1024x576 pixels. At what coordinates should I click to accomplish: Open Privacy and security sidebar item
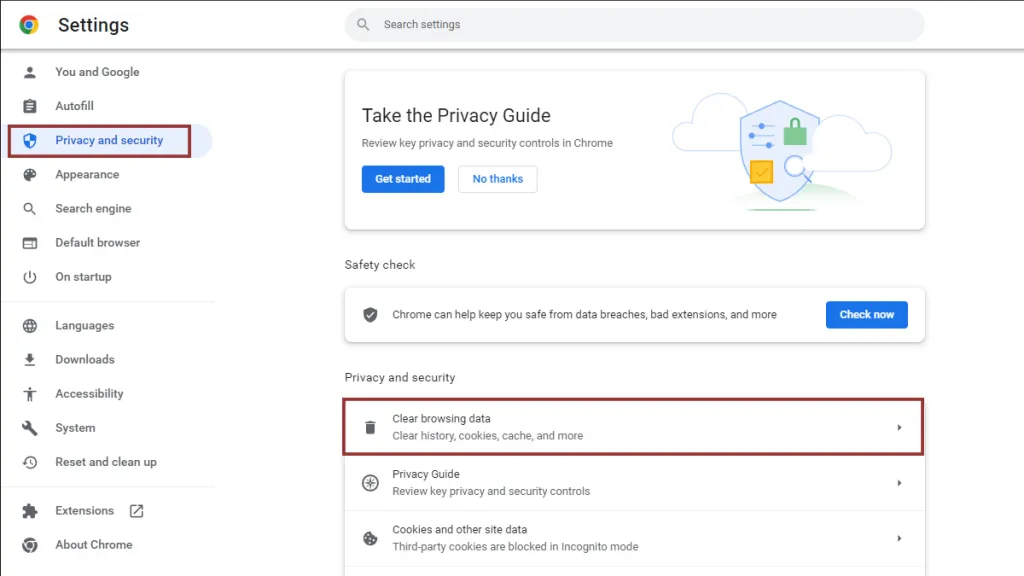(x=107, y=140)
